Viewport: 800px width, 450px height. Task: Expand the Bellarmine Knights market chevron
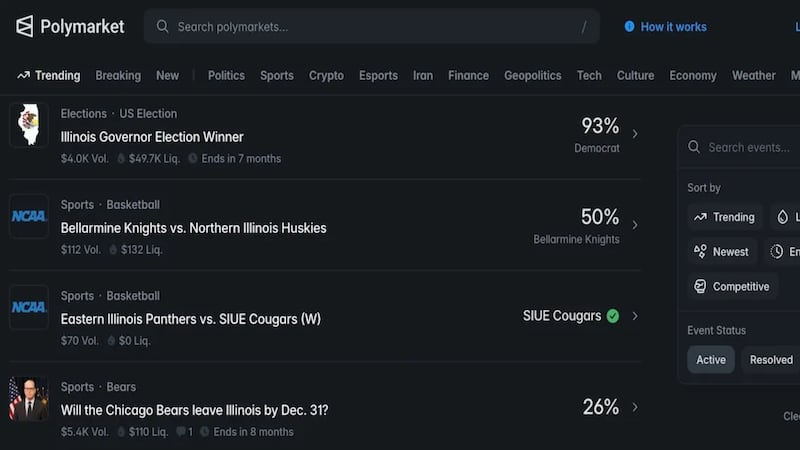(635, 225)
